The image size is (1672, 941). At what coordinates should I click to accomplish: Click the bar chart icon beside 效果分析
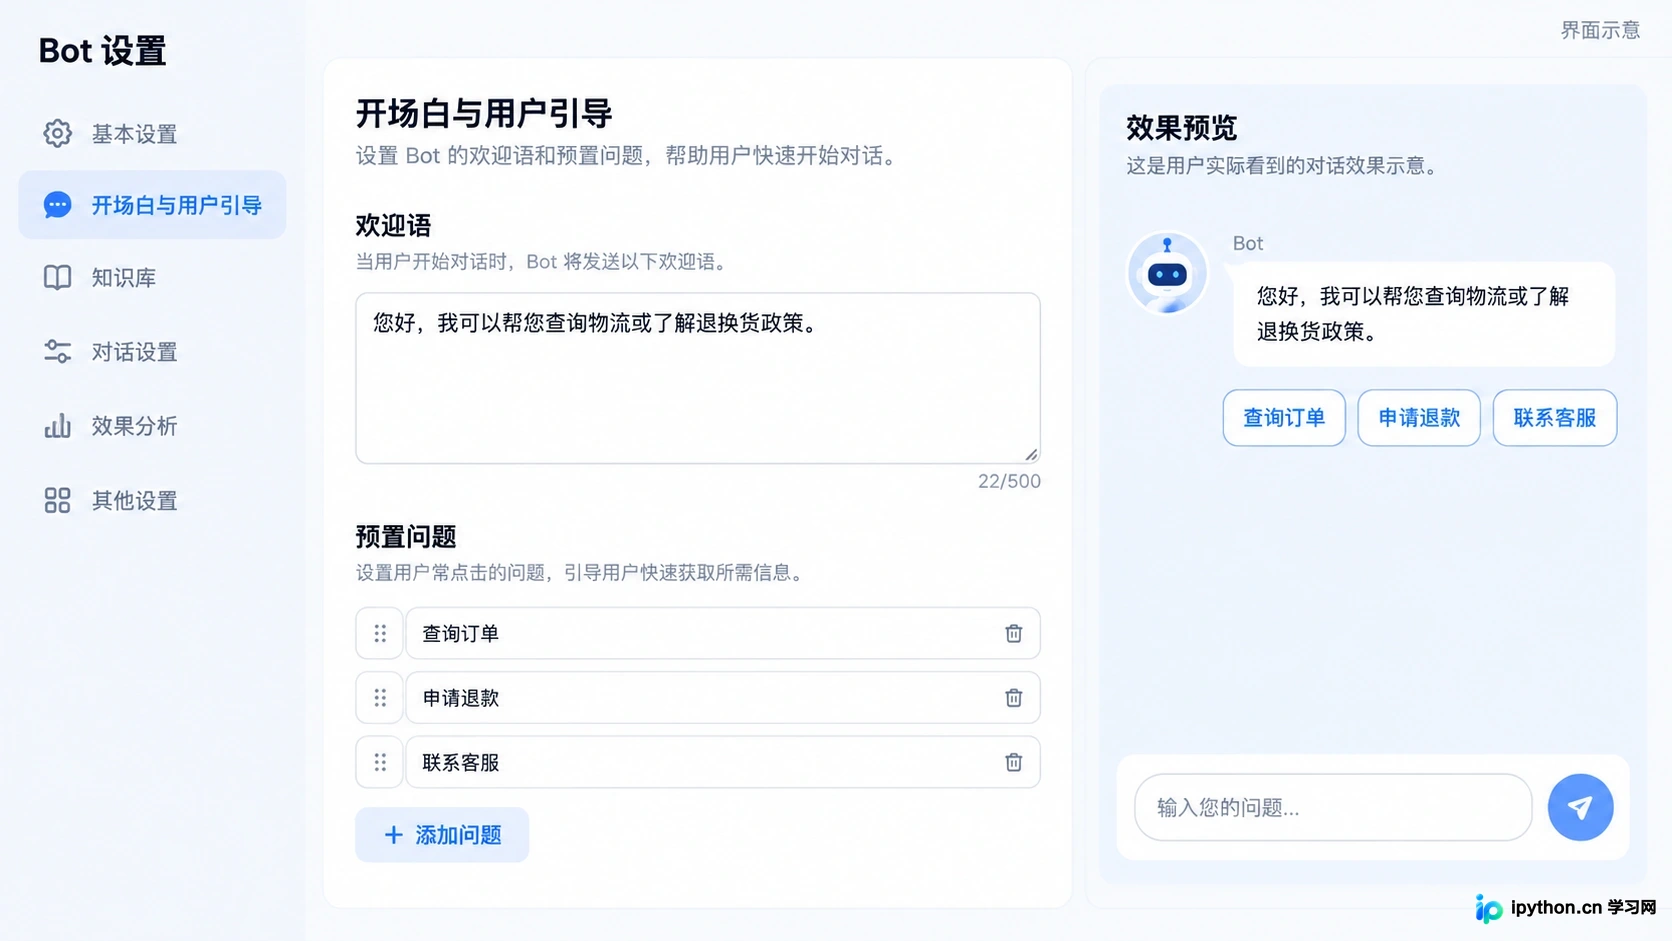click(x=57, y=425)
